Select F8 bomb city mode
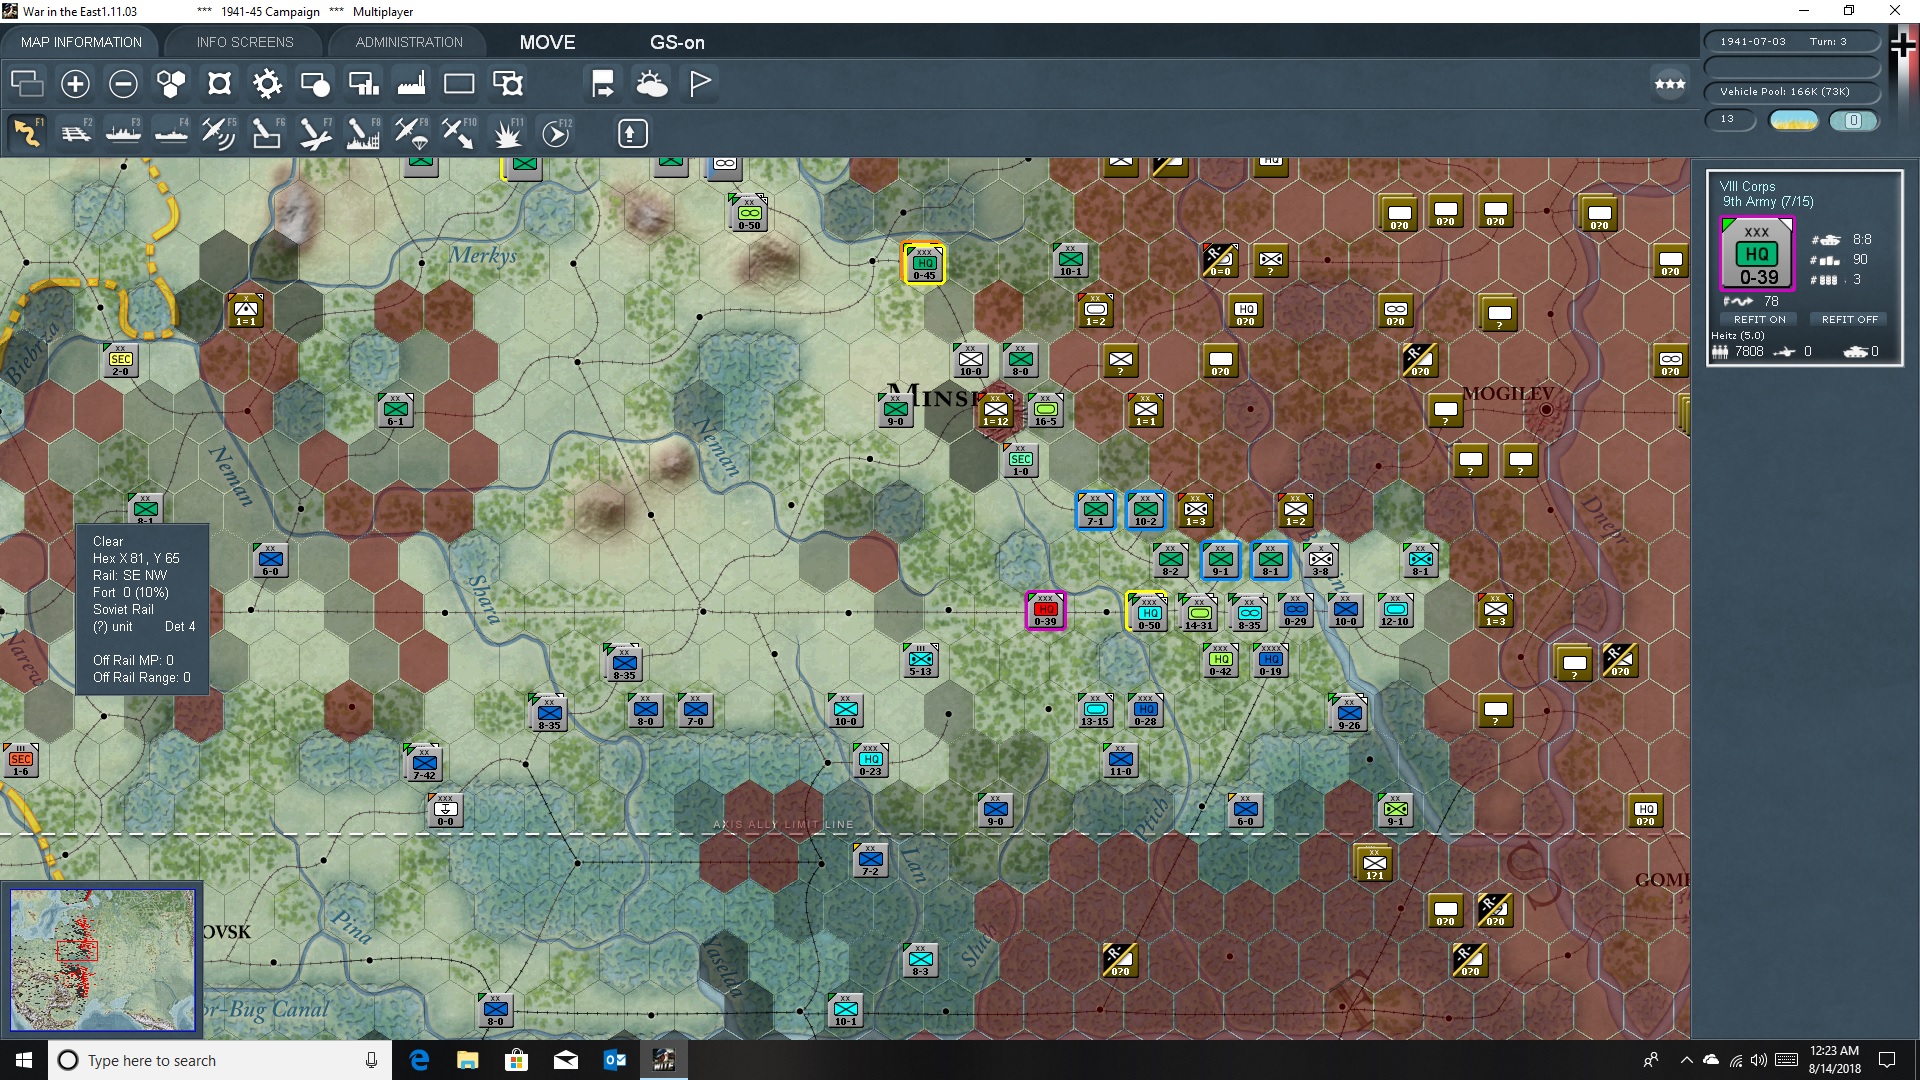1920x1080 pixels. (x=363, y=133)
